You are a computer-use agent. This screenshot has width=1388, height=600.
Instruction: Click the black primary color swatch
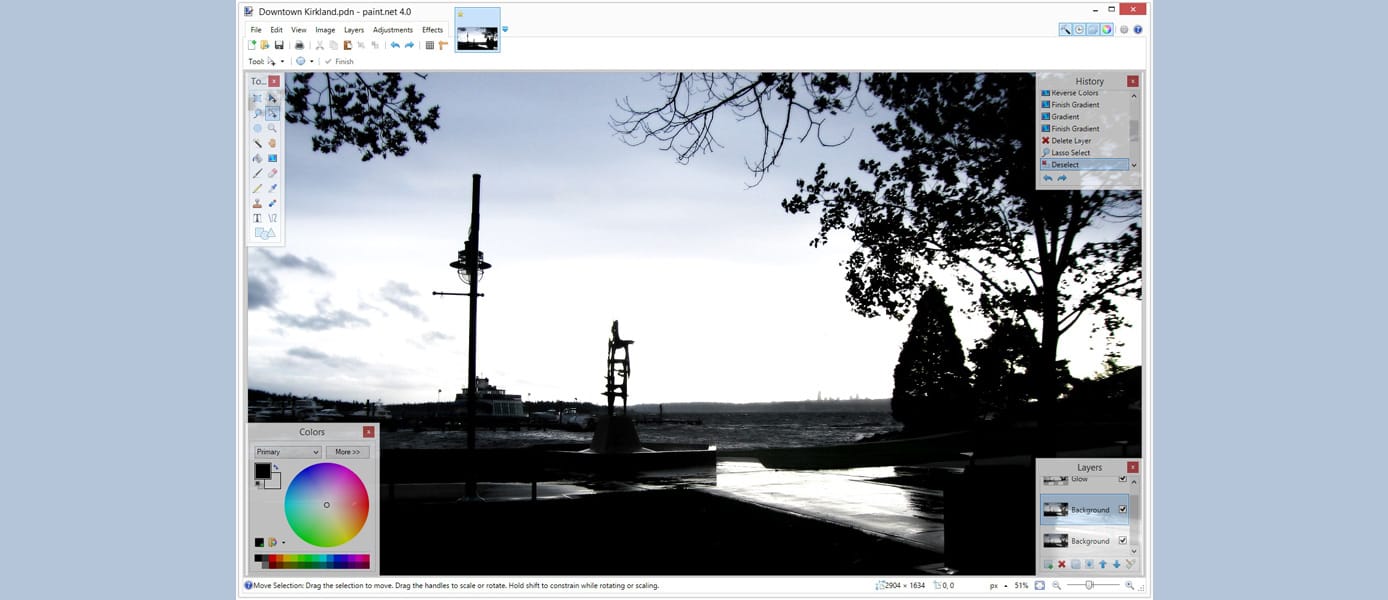262,471
